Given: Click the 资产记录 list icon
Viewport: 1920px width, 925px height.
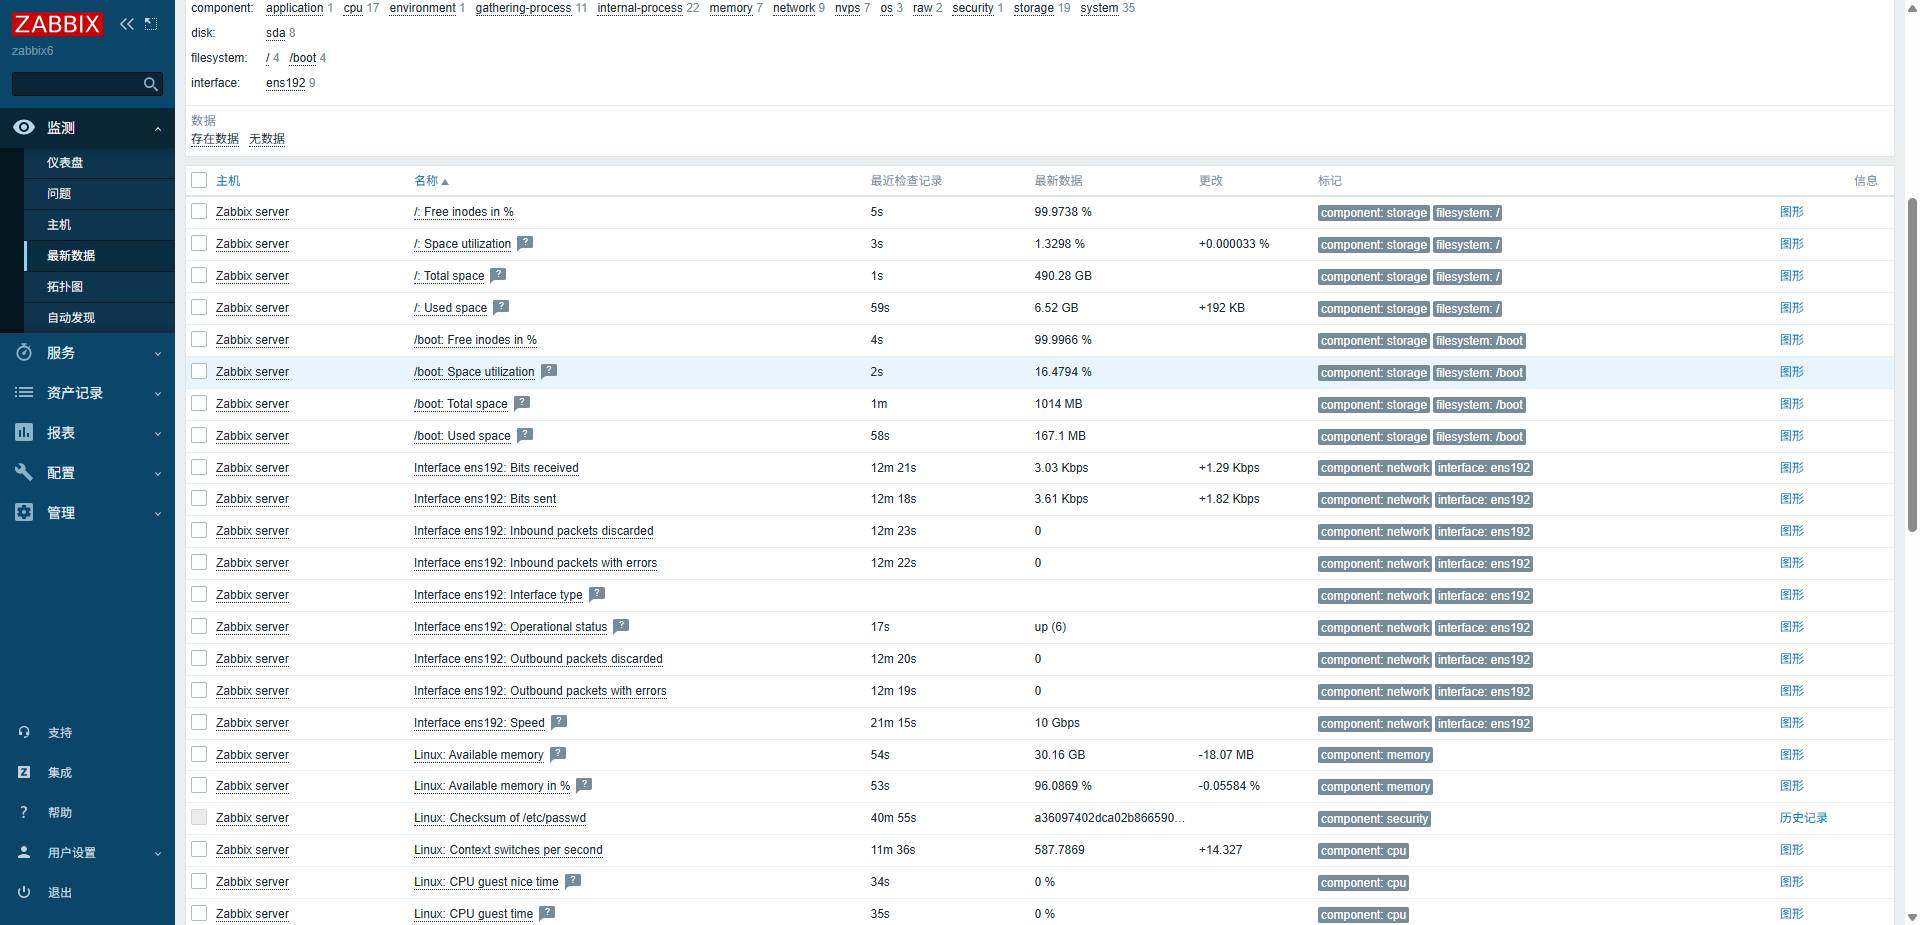Looking at the screenshot, I should (x=24, y=392).
